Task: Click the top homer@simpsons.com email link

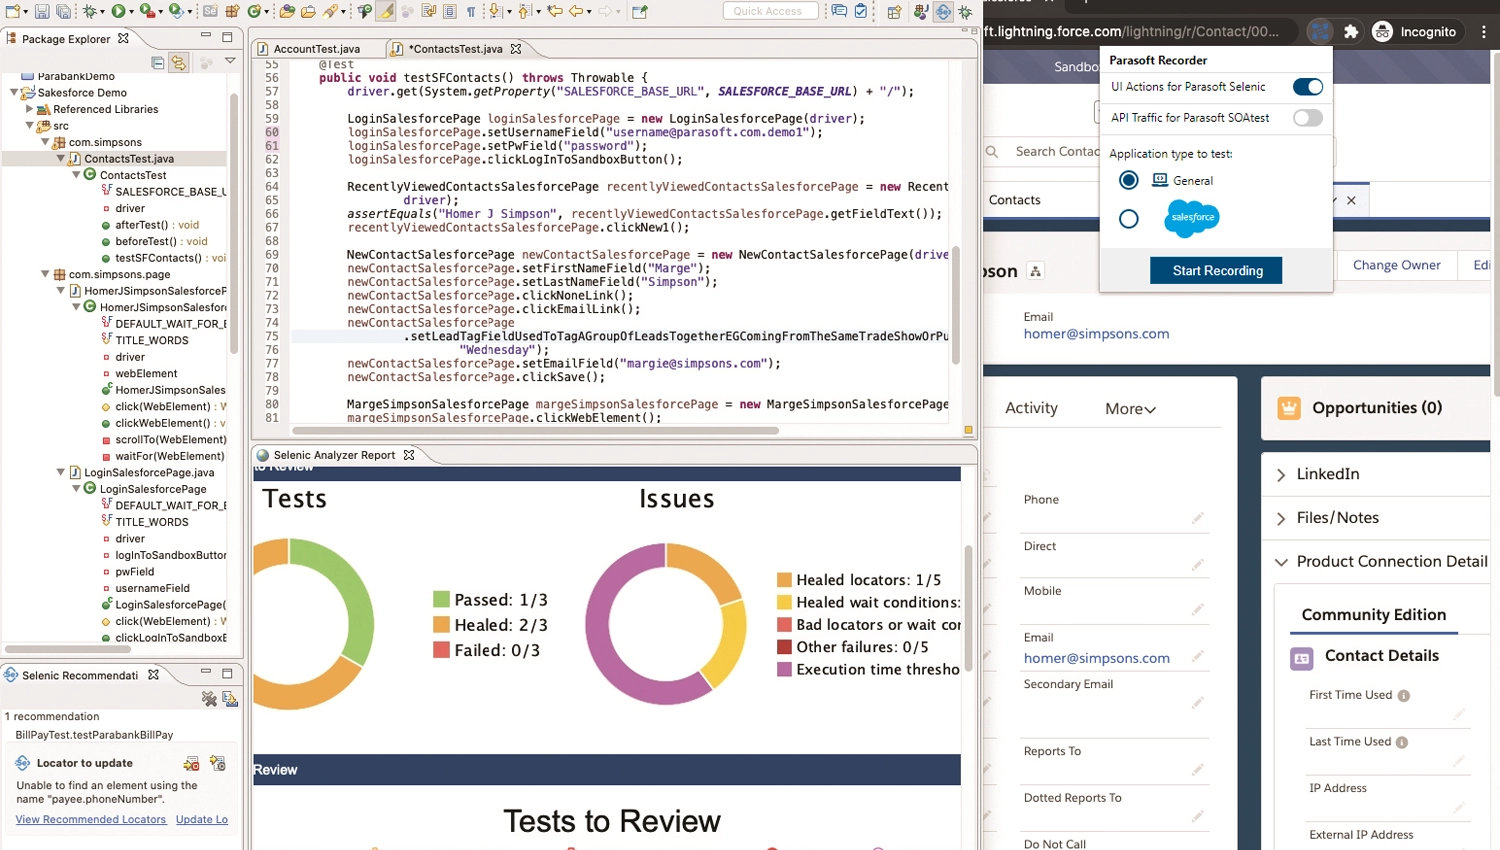Action: pos(1096,334)
